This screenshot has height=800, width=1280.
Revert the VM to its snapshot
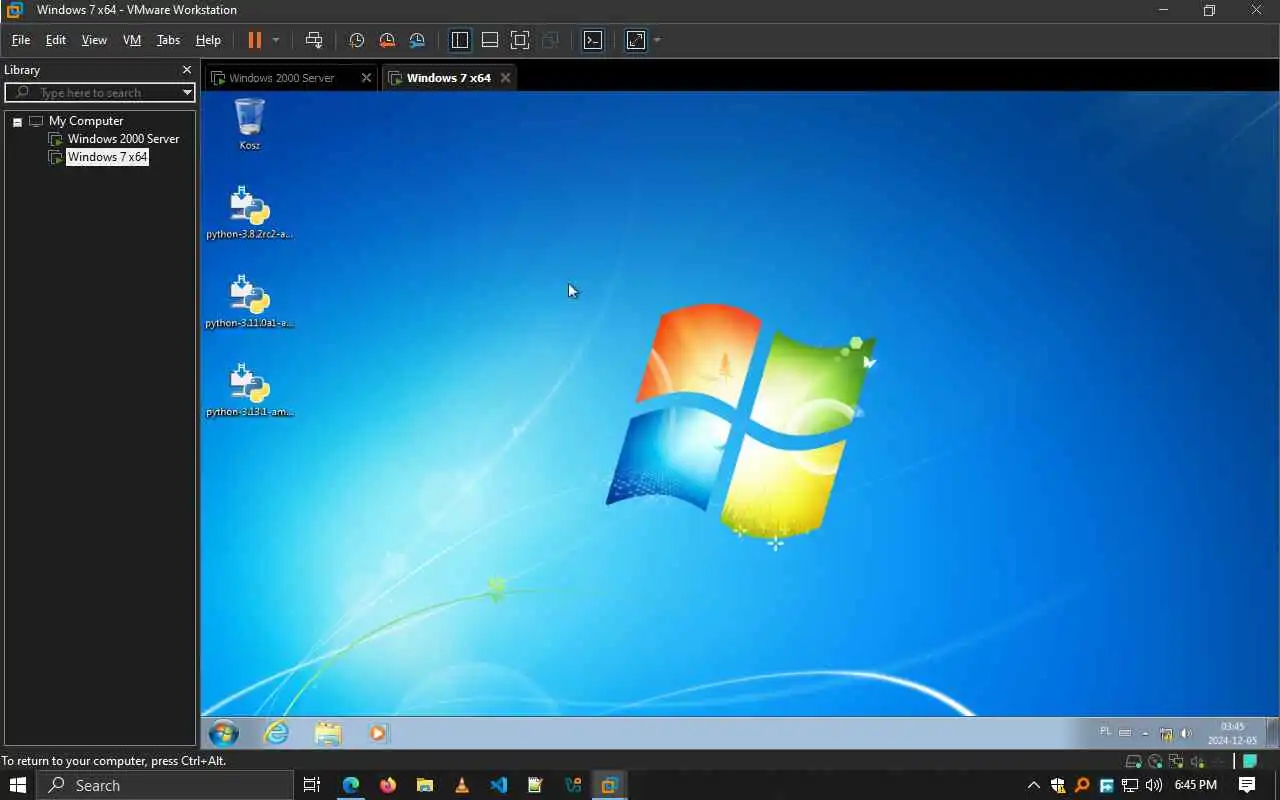point(387,40)
